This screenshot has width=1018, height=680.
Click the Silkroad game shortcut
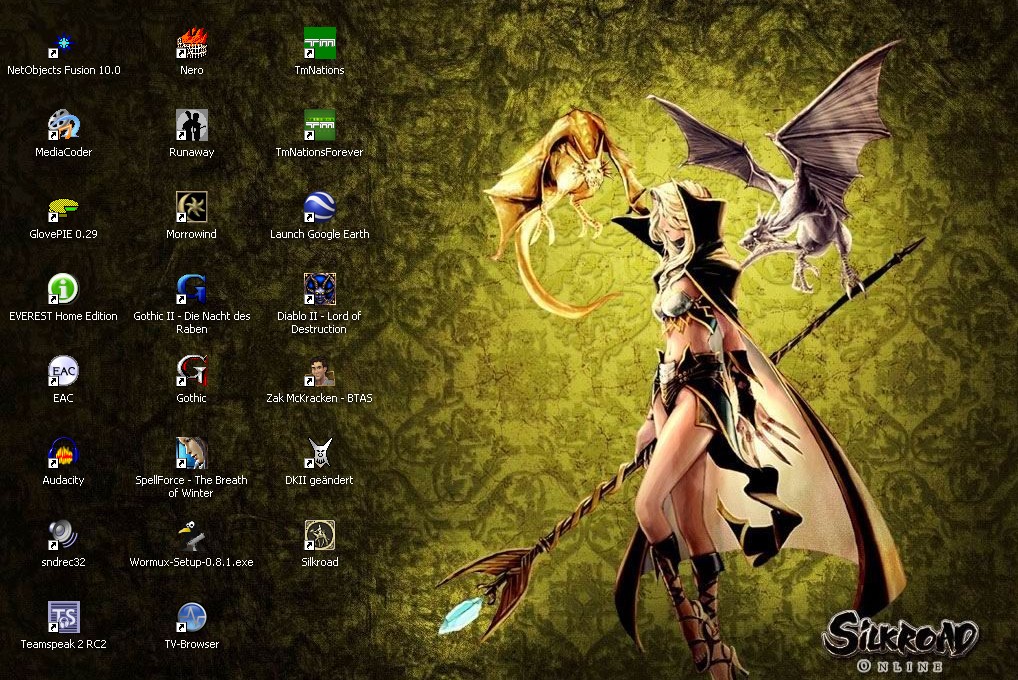pyautogui.click(x=319, y=536)
